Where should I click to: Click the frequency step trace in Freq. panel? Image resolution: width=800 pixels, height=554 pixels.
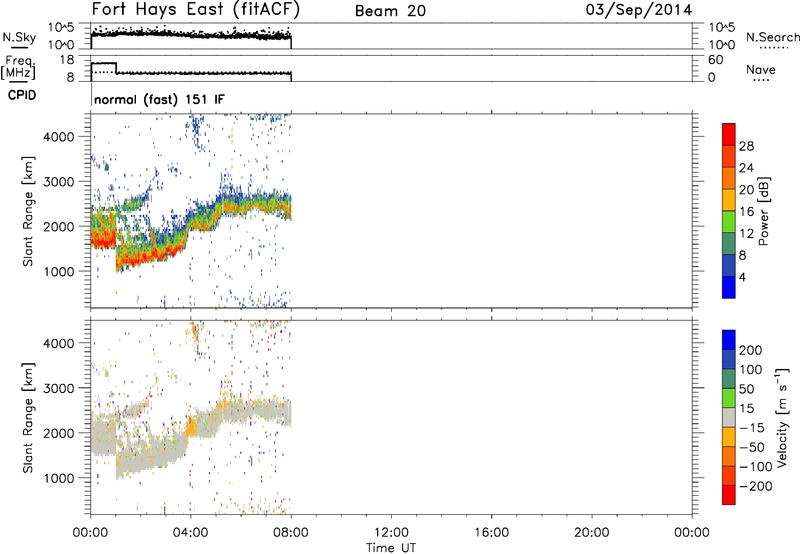tap(191, 71)
